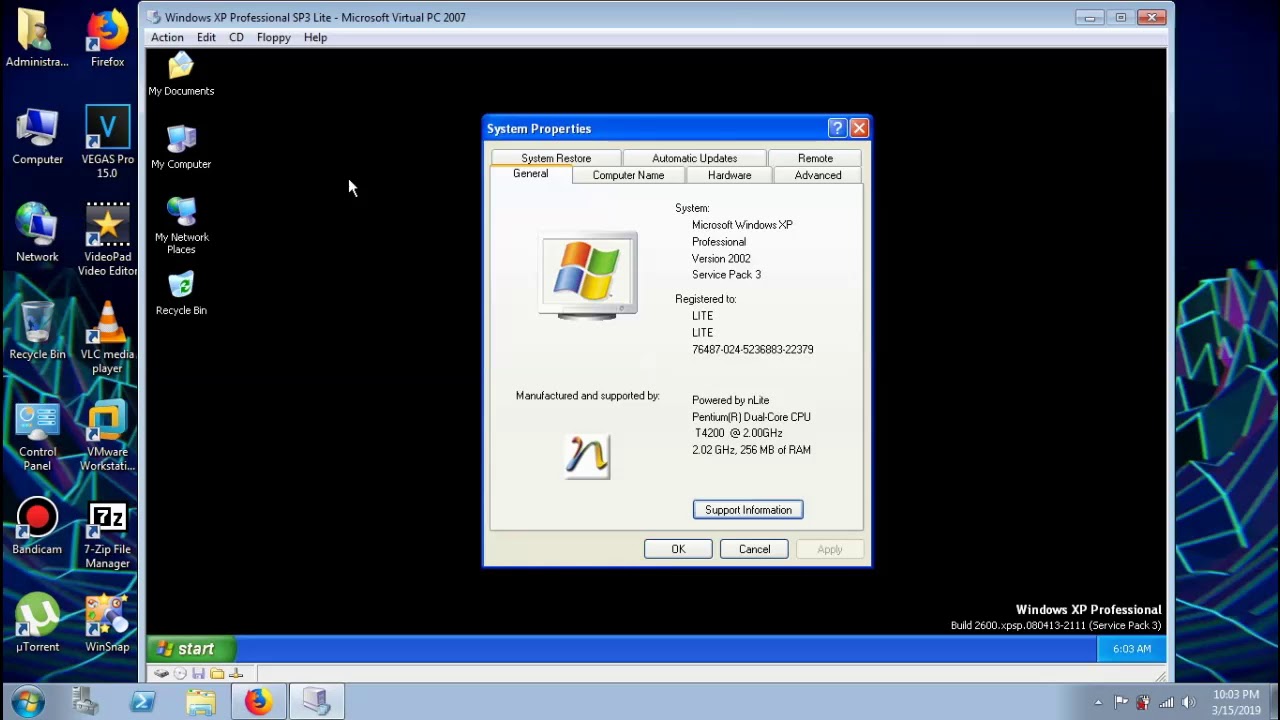Select the VMware Workstation shortcut

click(107, 435)
